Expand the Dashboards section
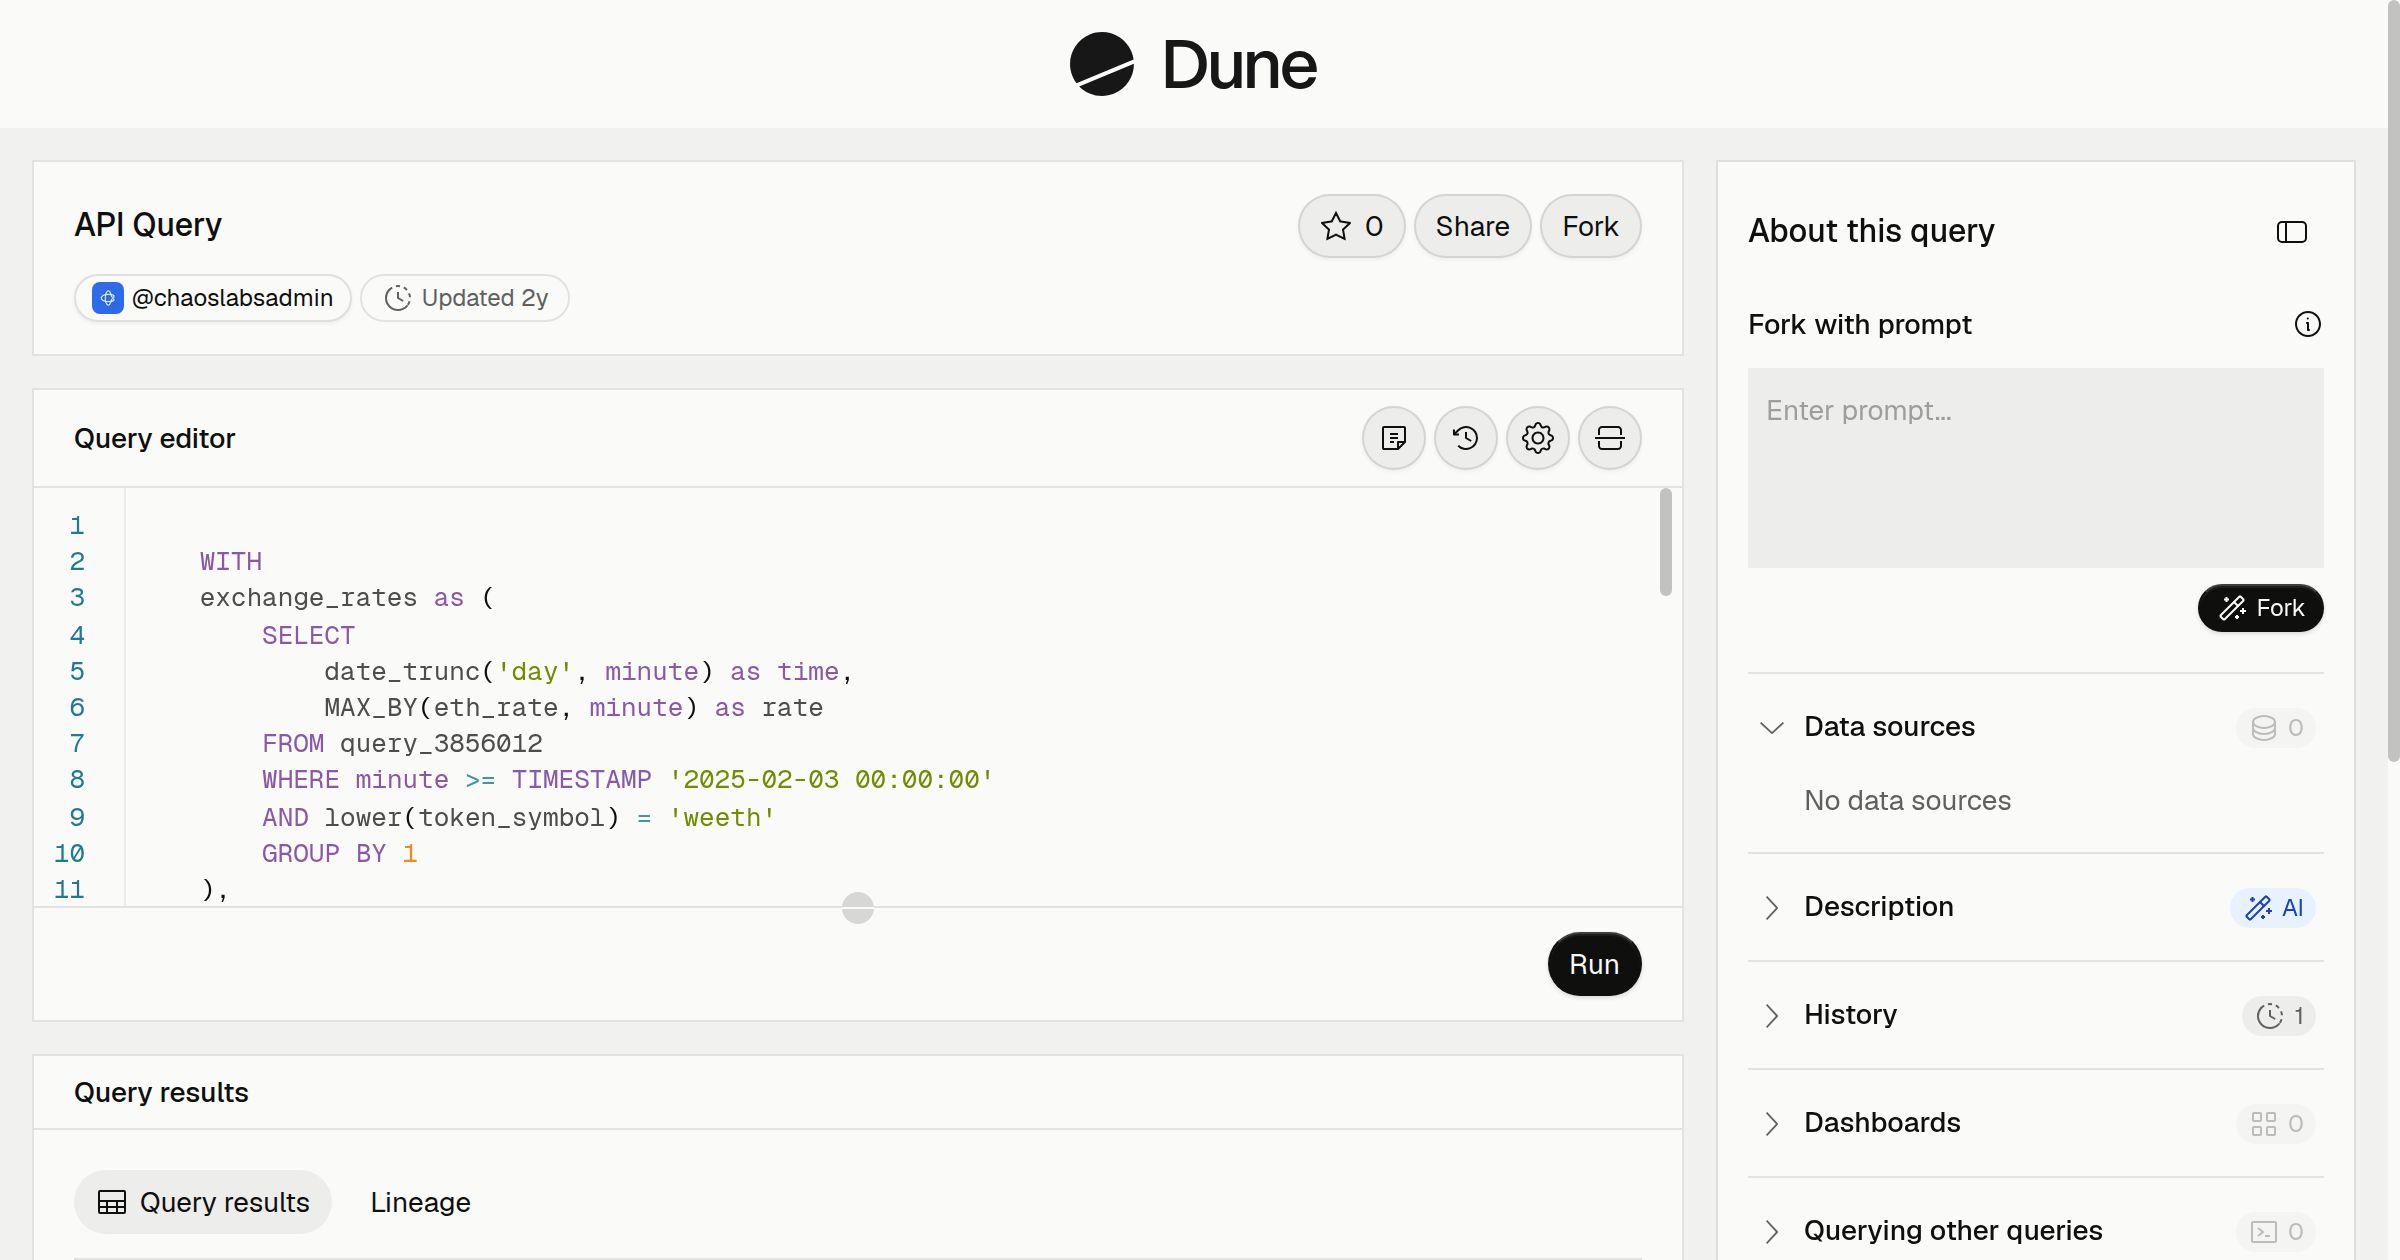 click(1771, 1123)
